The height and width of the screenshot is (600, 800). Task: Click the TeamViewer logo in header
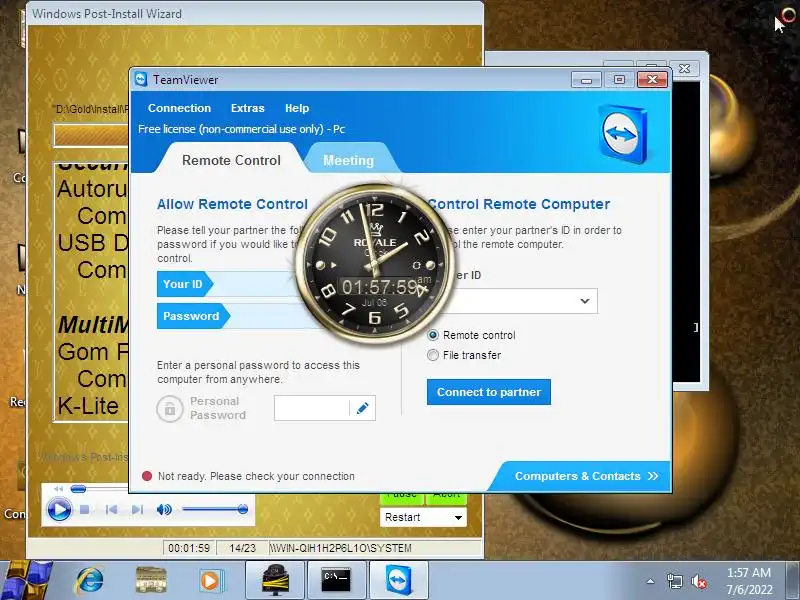point(622,134)
